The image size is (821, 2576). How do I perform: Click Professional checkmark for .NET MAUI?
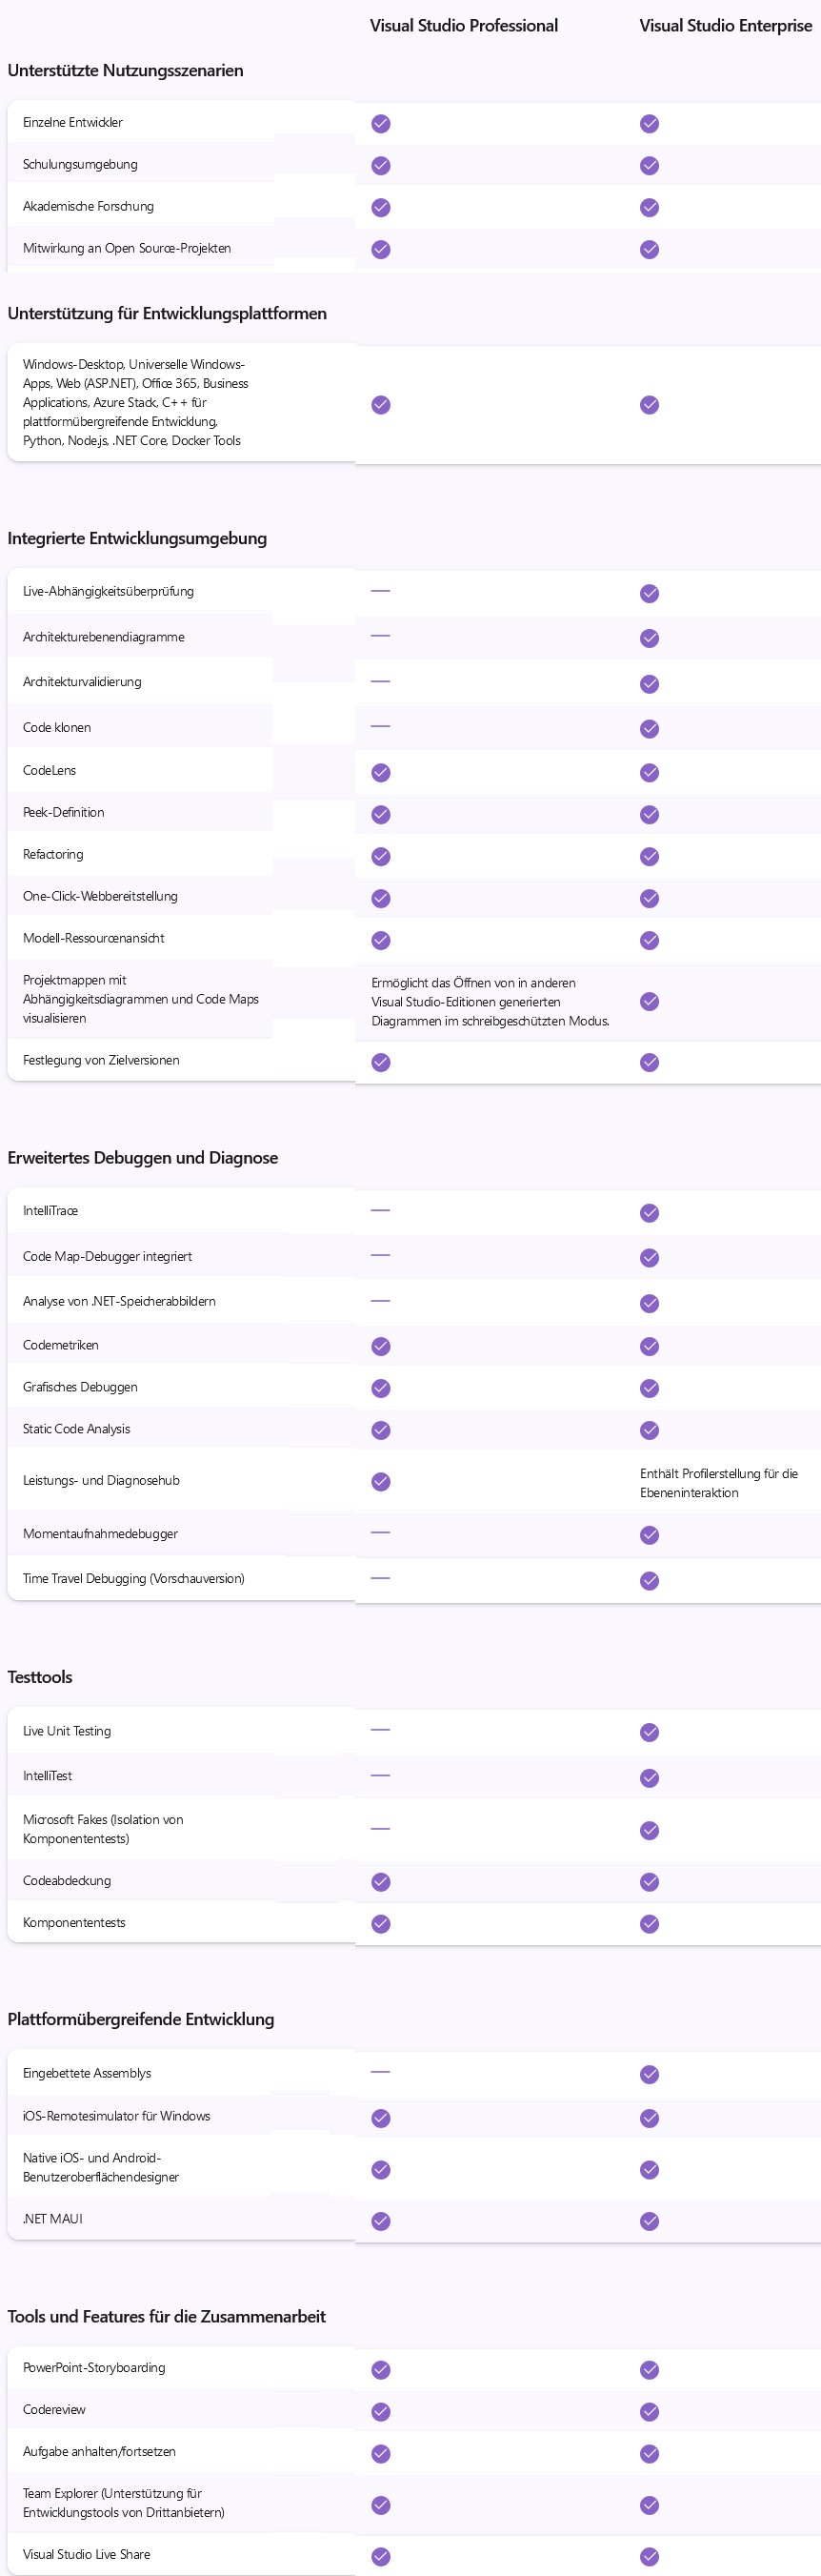[381, 2221]
